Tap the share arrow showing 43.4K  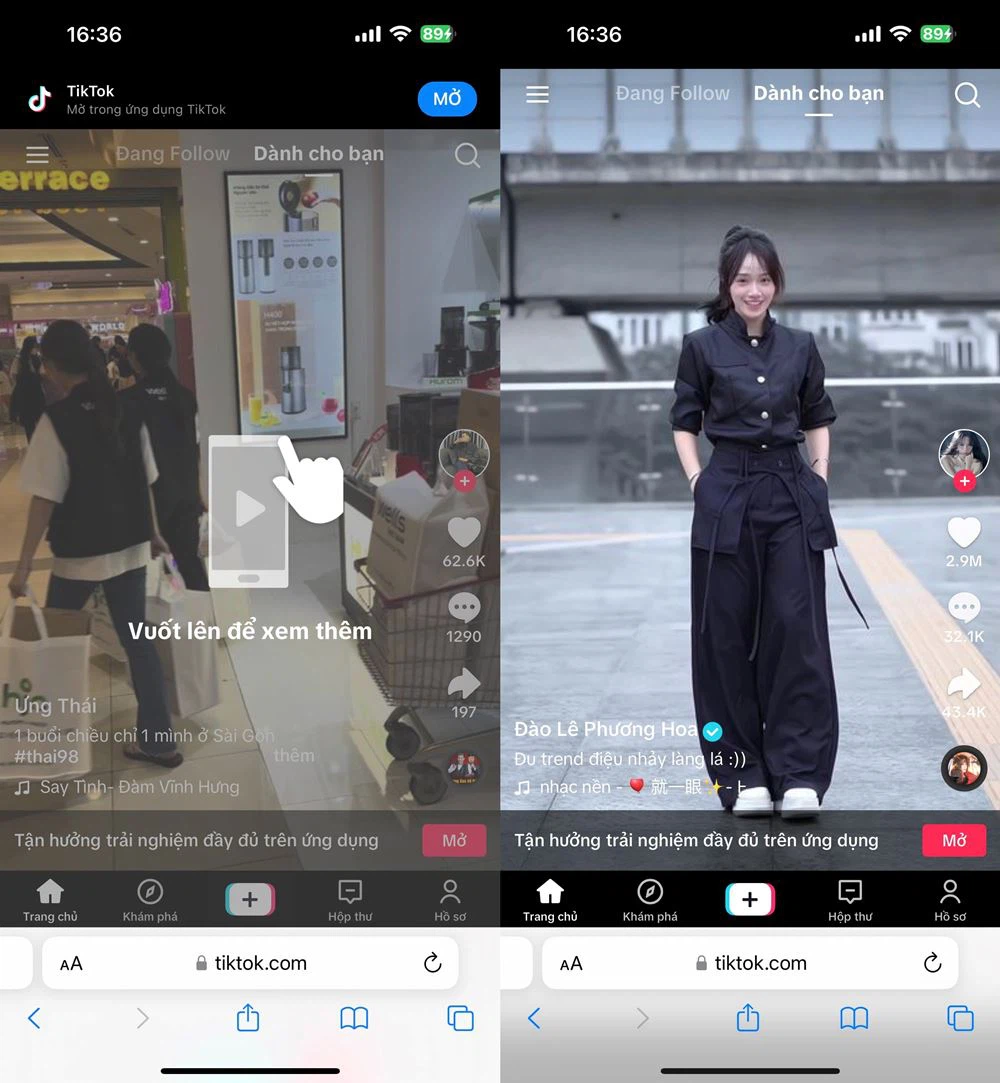pos(963,685)
